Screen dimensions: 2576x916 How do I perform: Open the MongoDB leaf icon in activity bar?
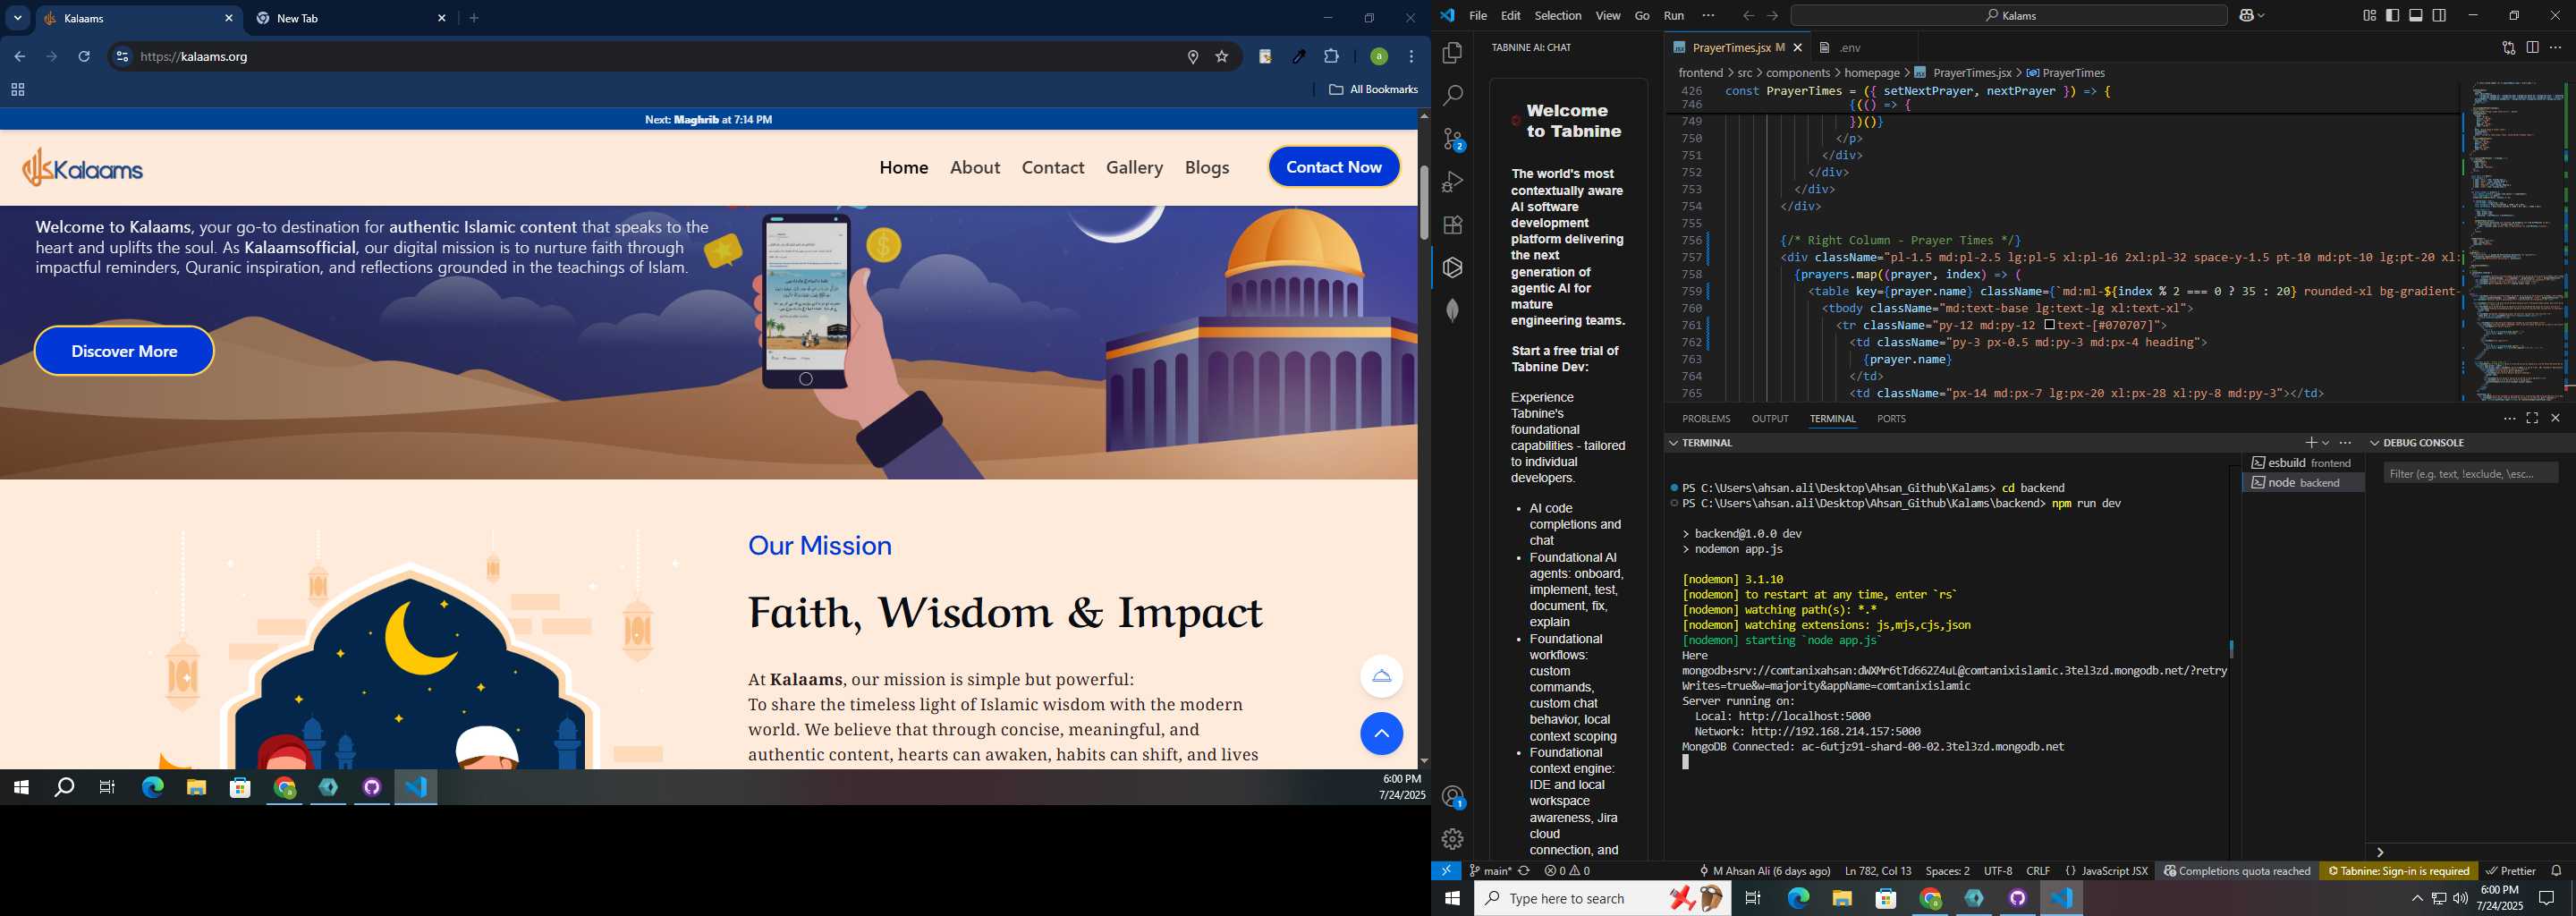(1452, 311)
